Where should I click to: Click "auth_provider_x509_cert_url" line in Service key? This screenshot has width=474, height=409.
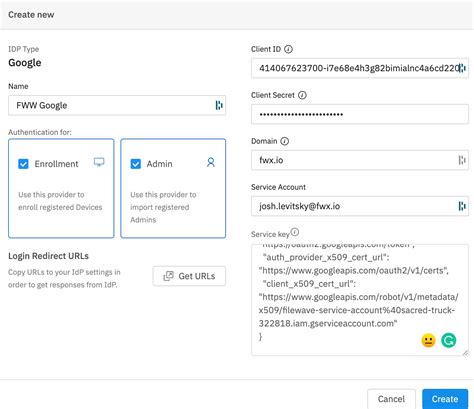(x=326, y=258)
